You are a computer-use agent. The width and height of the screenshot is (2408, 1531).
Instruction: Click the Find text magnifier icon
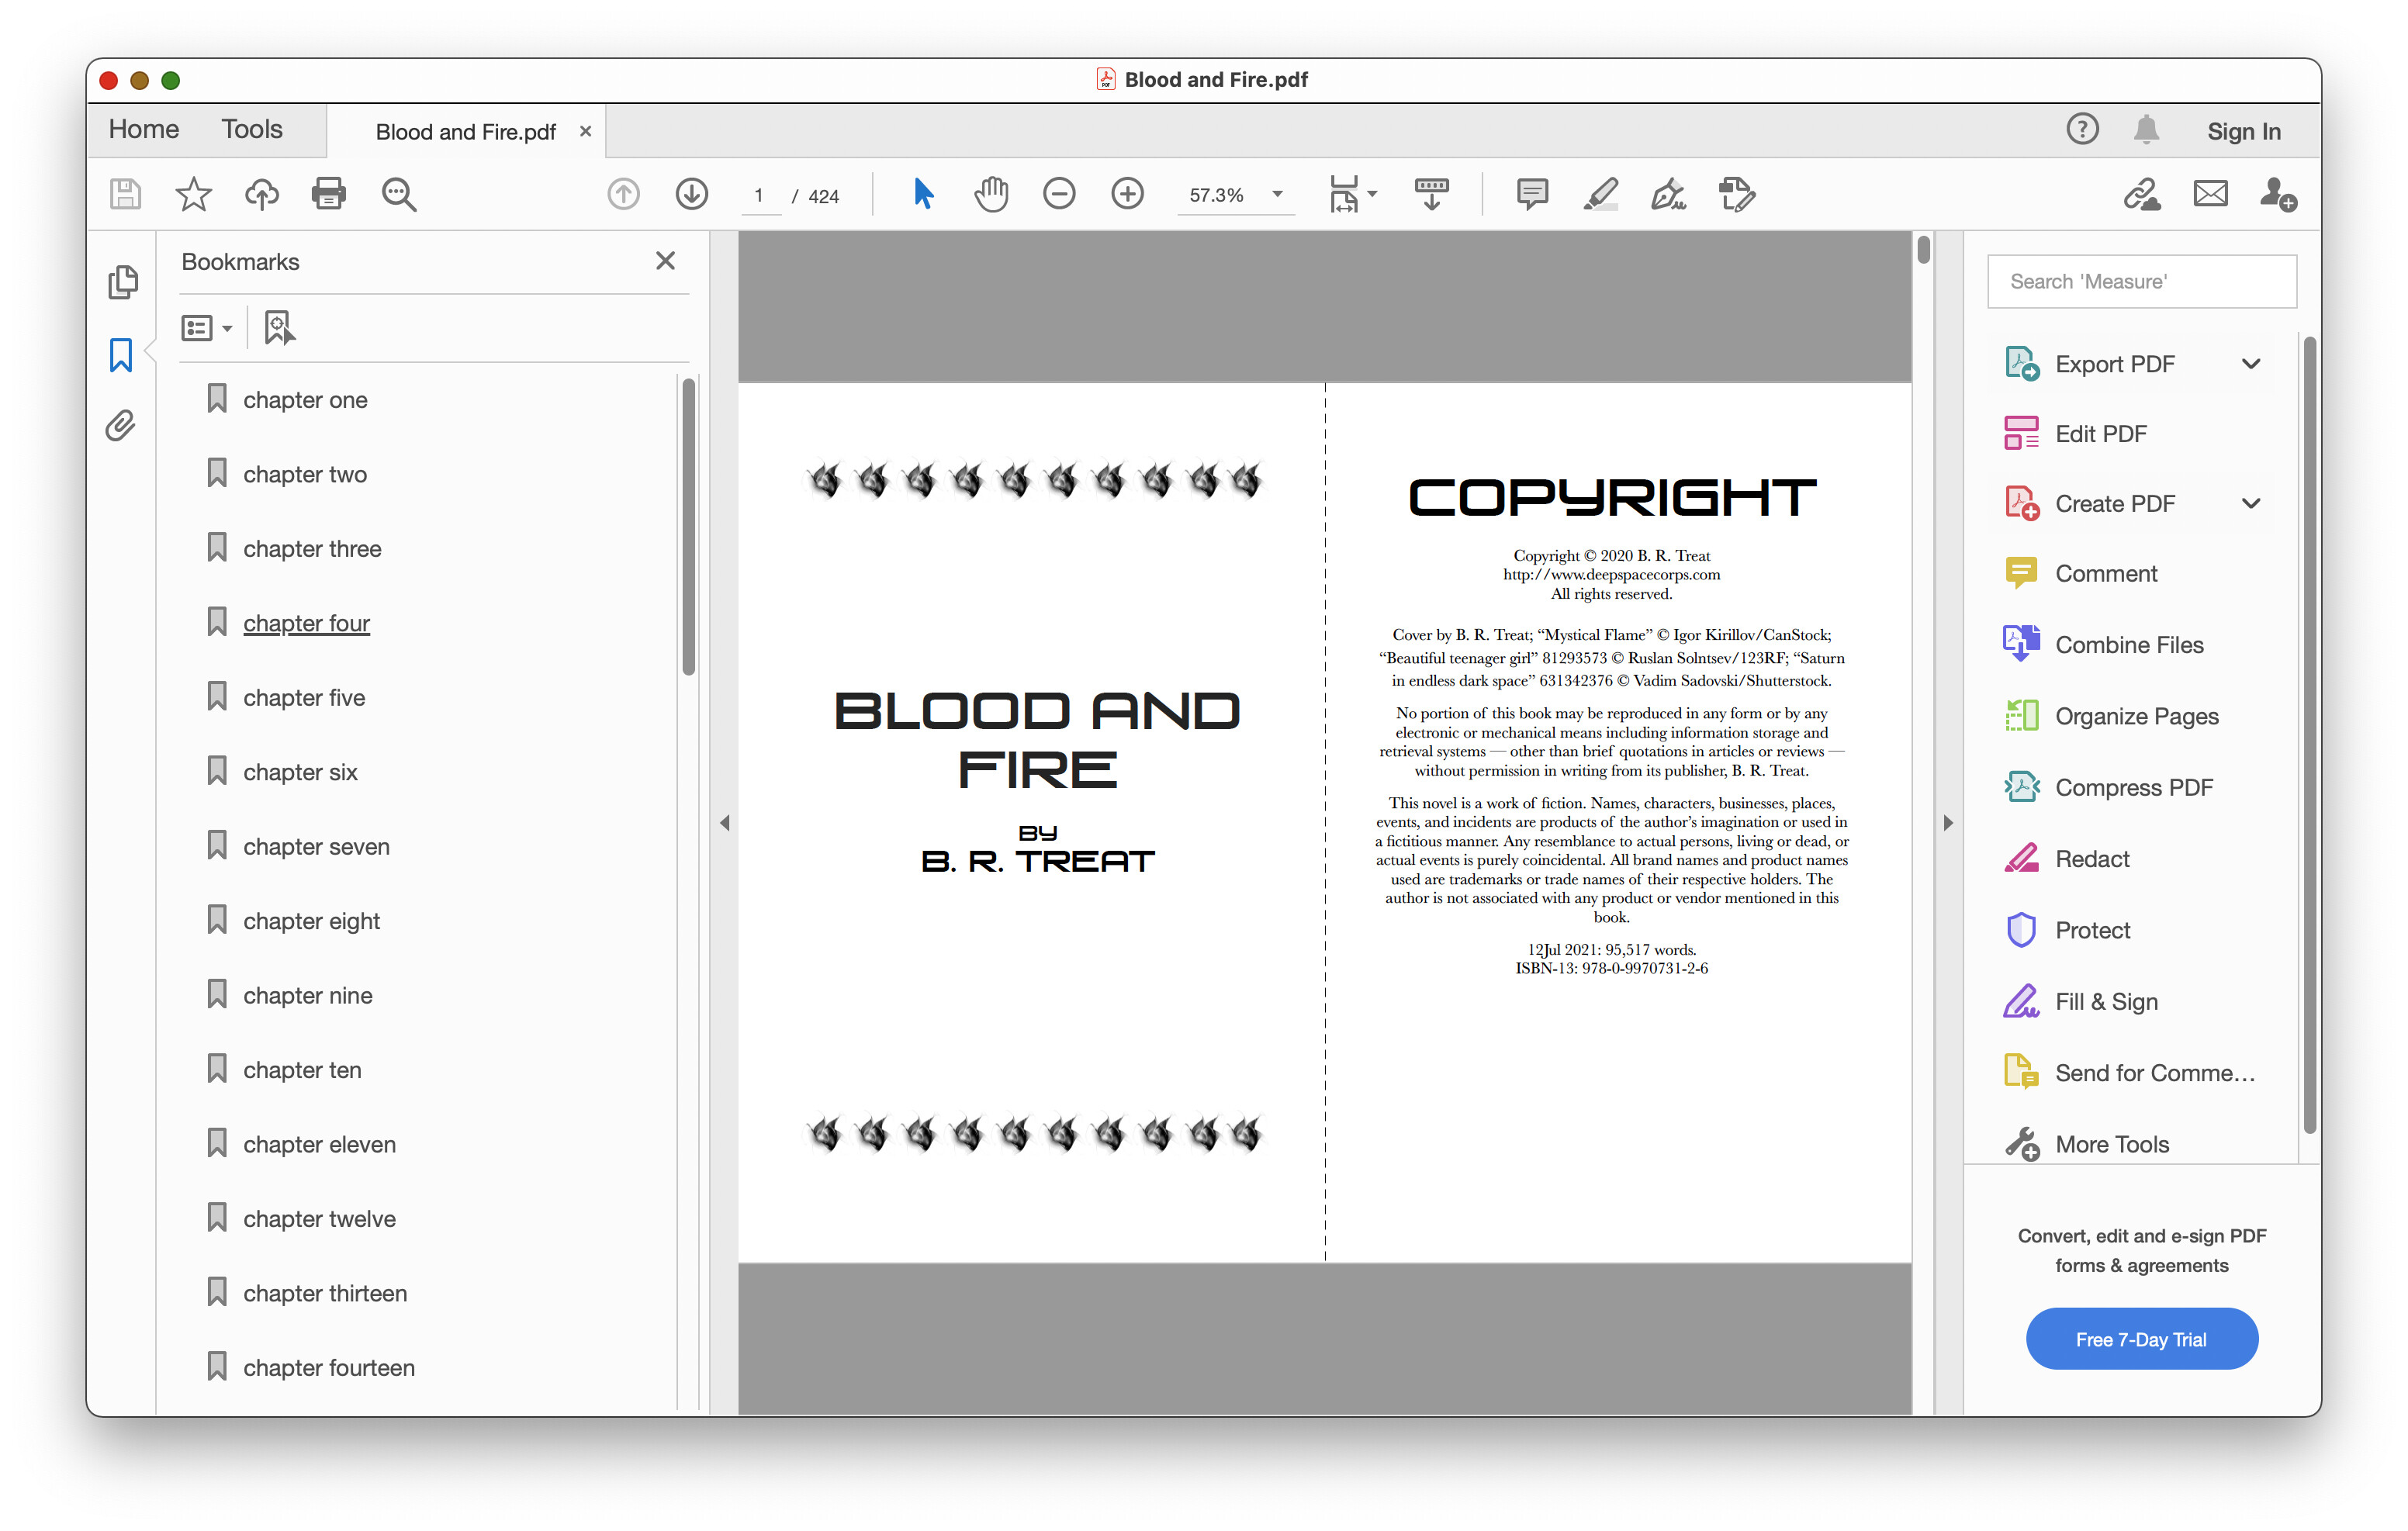(398, 194)
